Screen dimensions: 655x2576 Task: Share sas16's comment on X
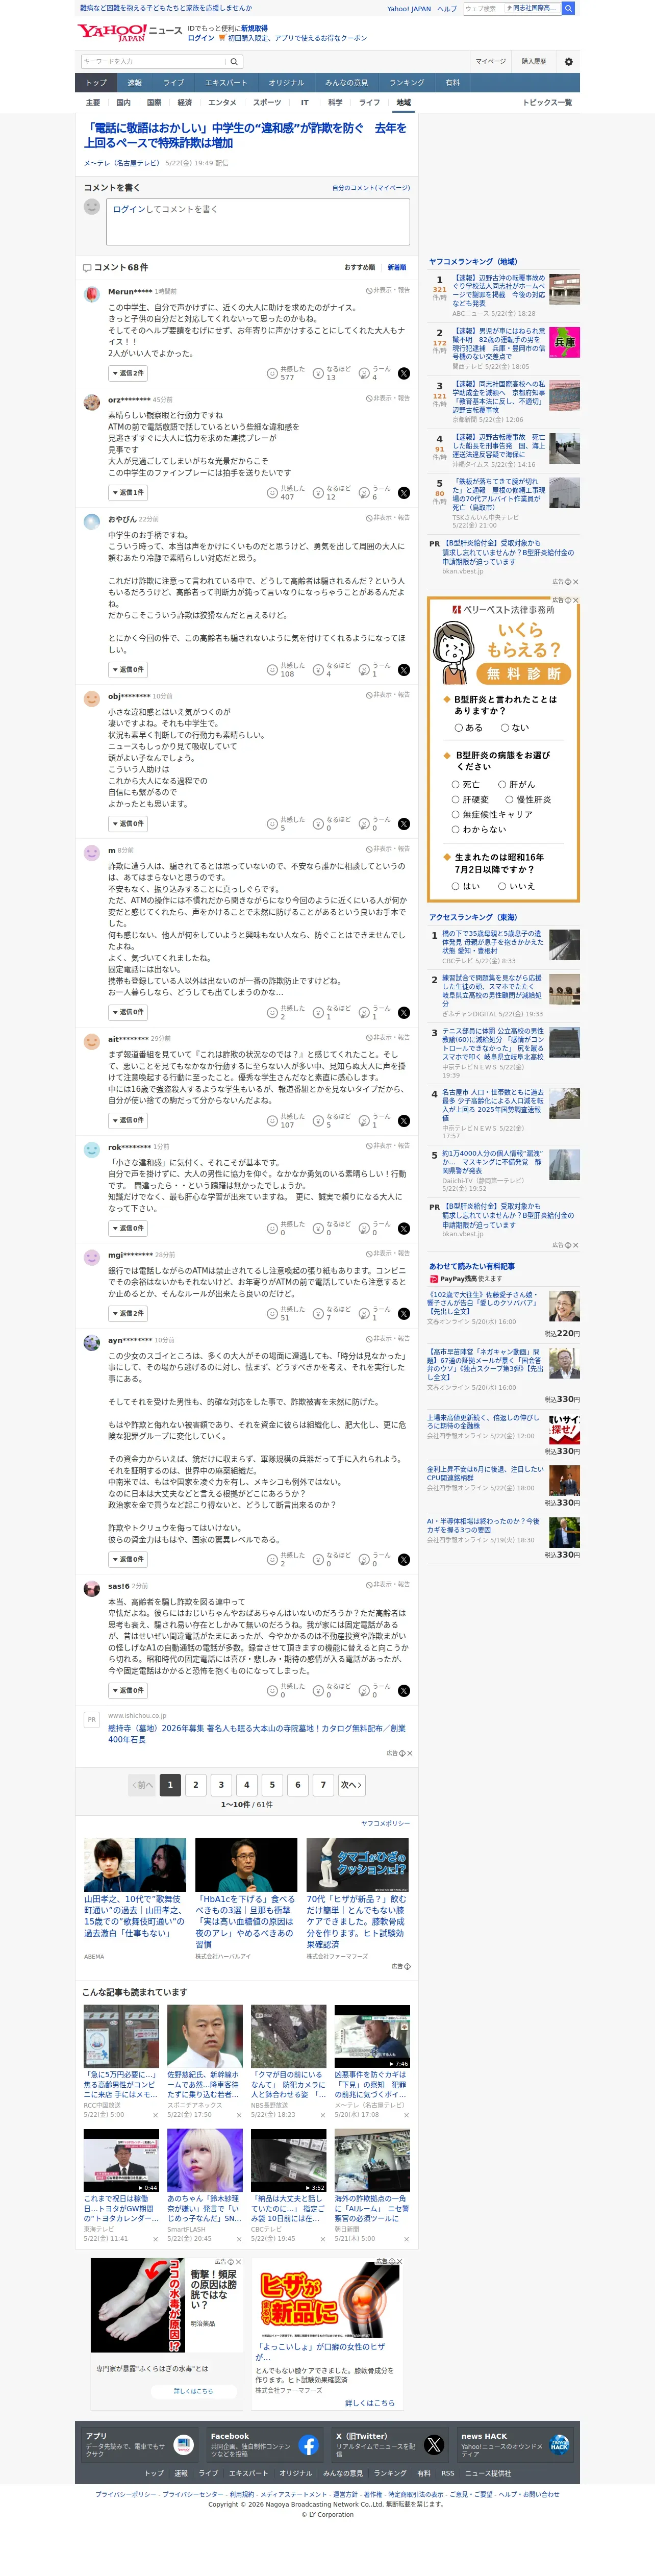[404, 1691]
